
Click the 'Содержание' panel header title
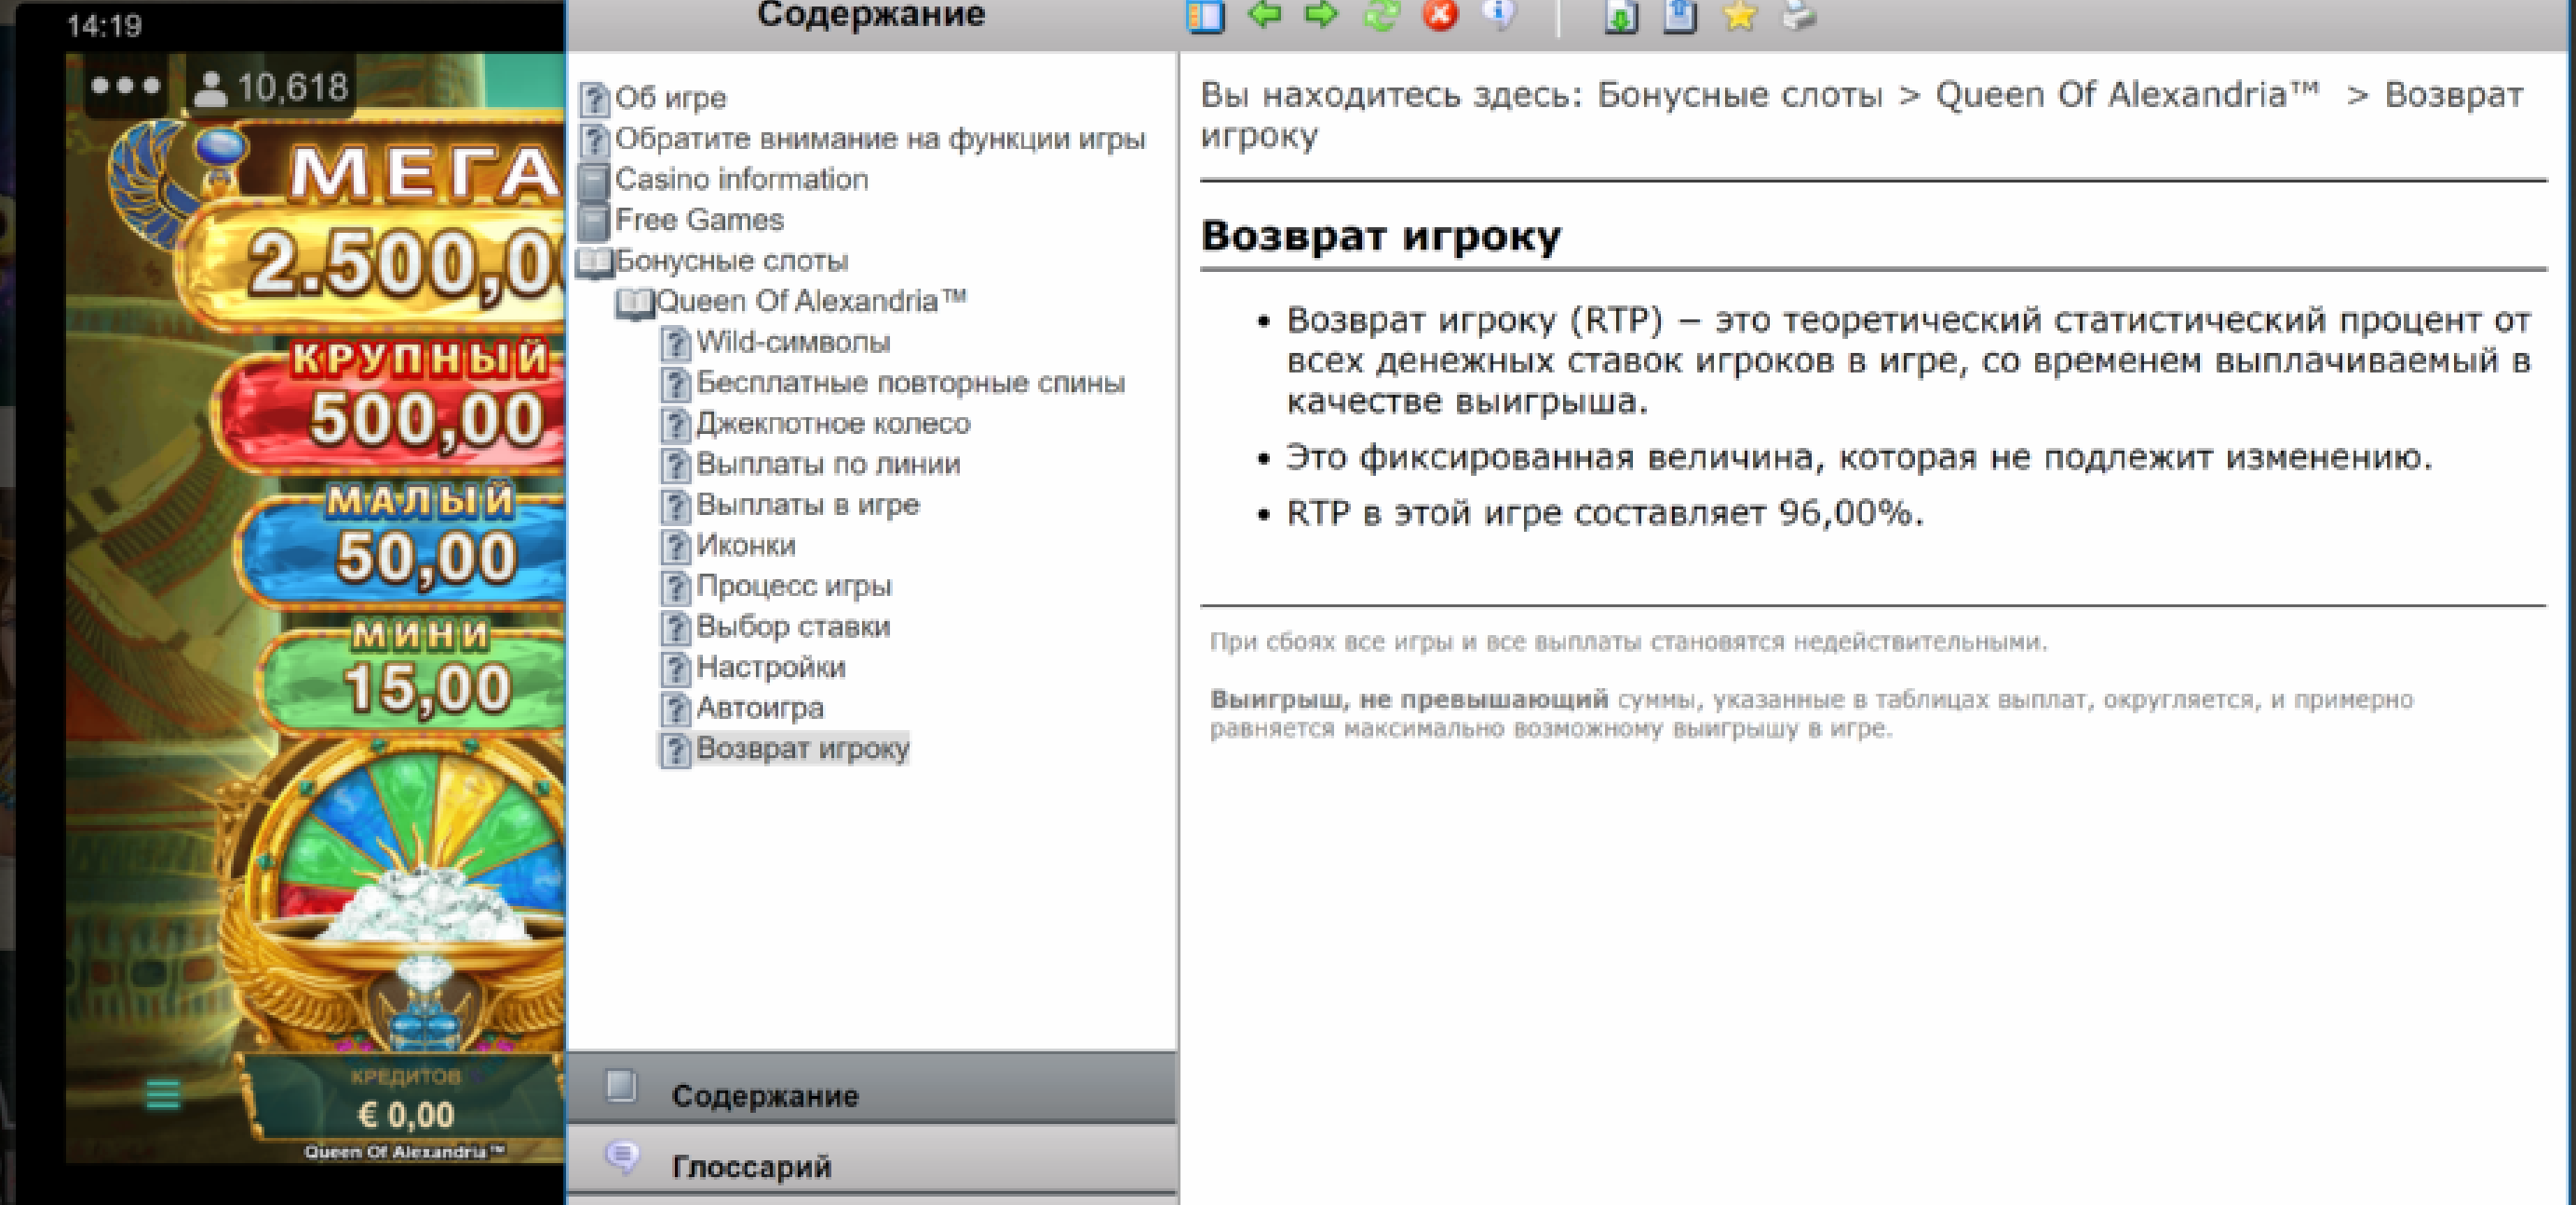tap(871, 15)
